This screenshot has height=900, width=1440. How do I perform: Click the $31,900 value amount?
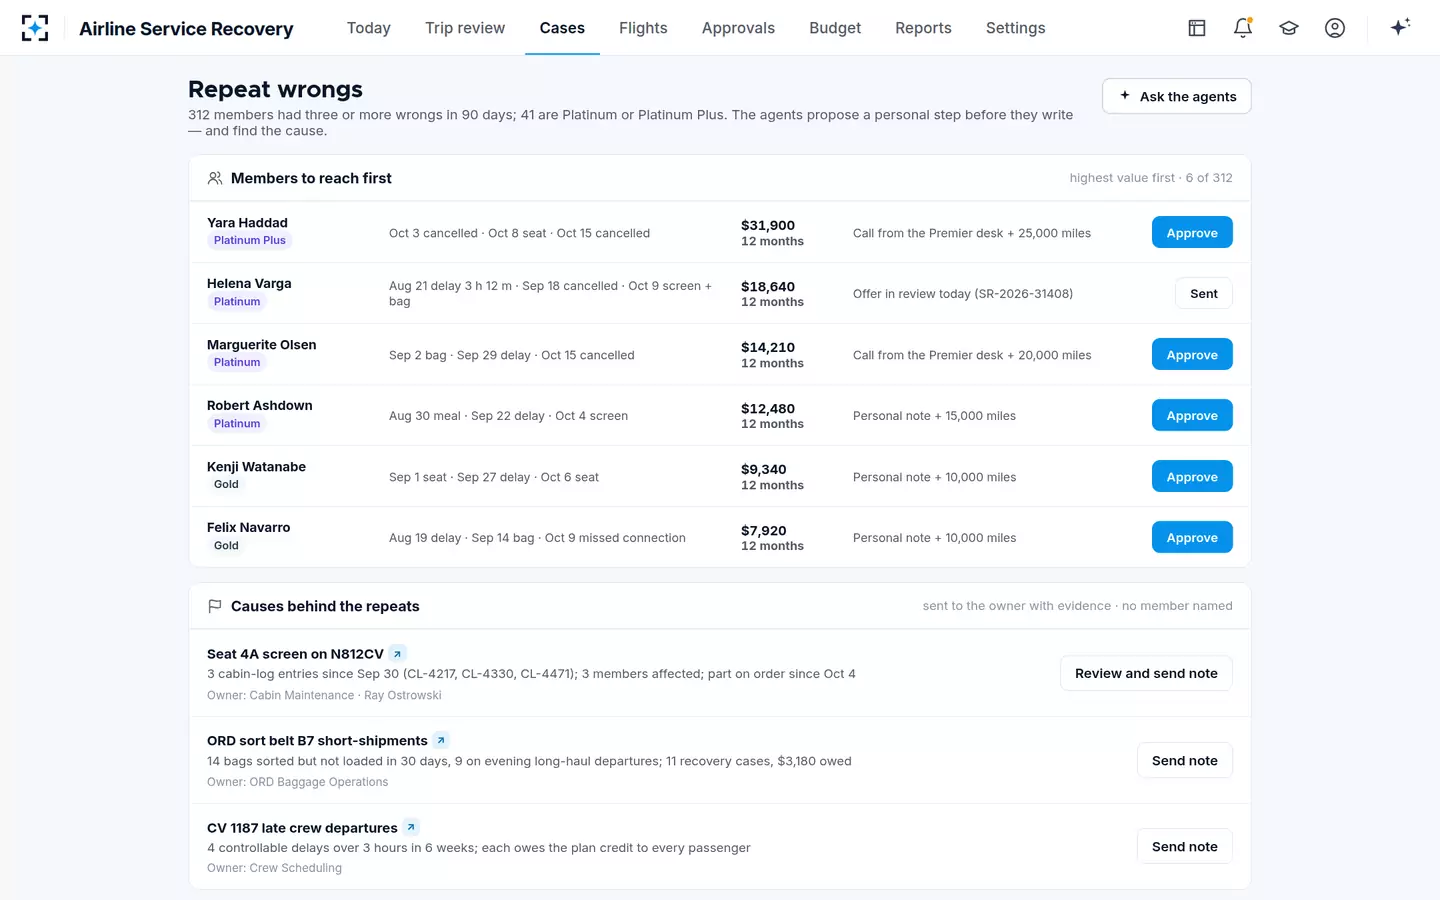[768, 226]
